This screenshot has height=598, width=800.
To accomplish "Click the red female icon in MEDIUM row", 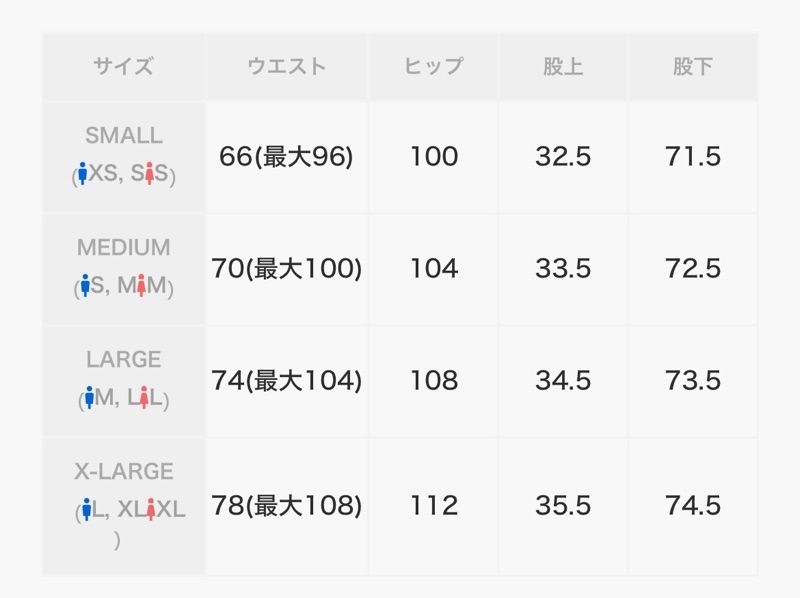I will click(x=141, y=285).
